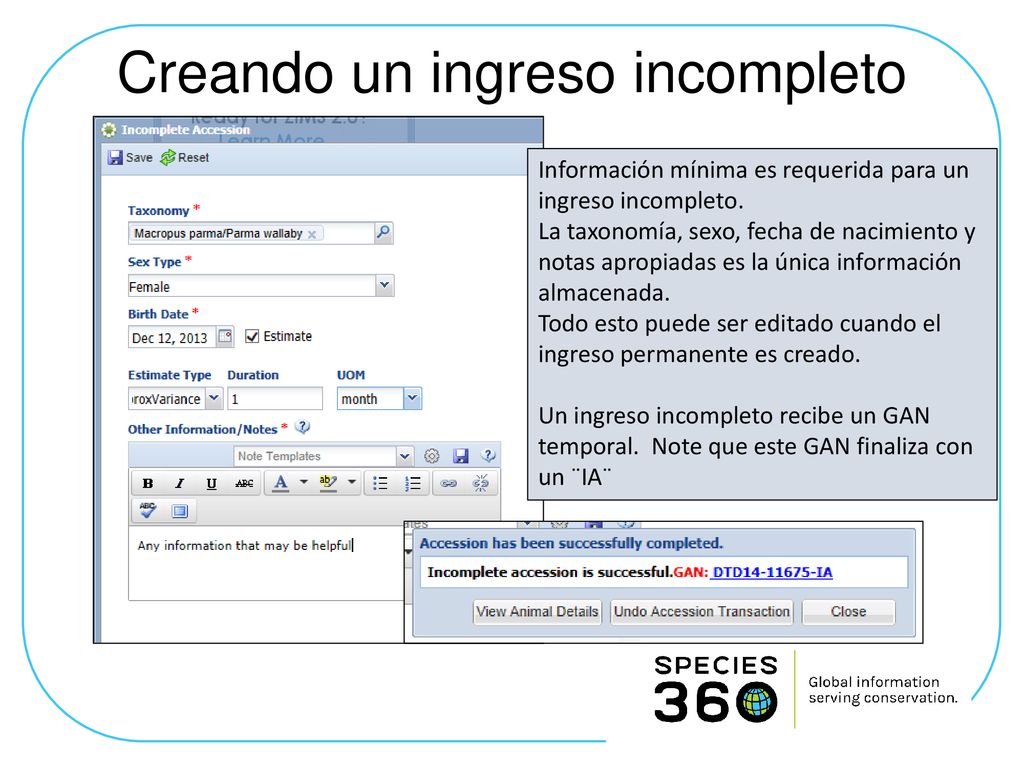Open the GAN link DTD14-11675-IA
Viewport: 1024px width, 768px height.
coord(772,572)
